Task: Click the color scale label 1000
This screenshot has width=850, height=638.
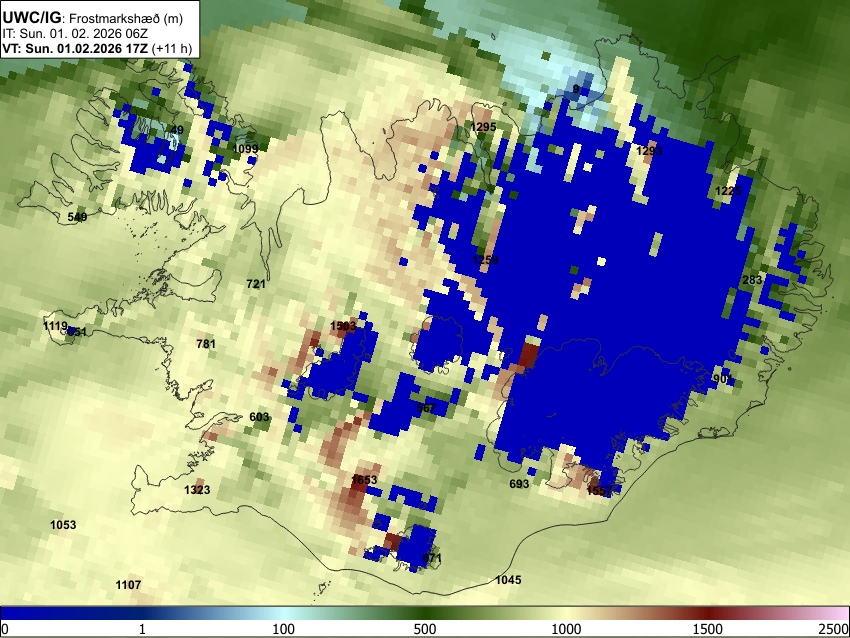Action: point(566,629)
